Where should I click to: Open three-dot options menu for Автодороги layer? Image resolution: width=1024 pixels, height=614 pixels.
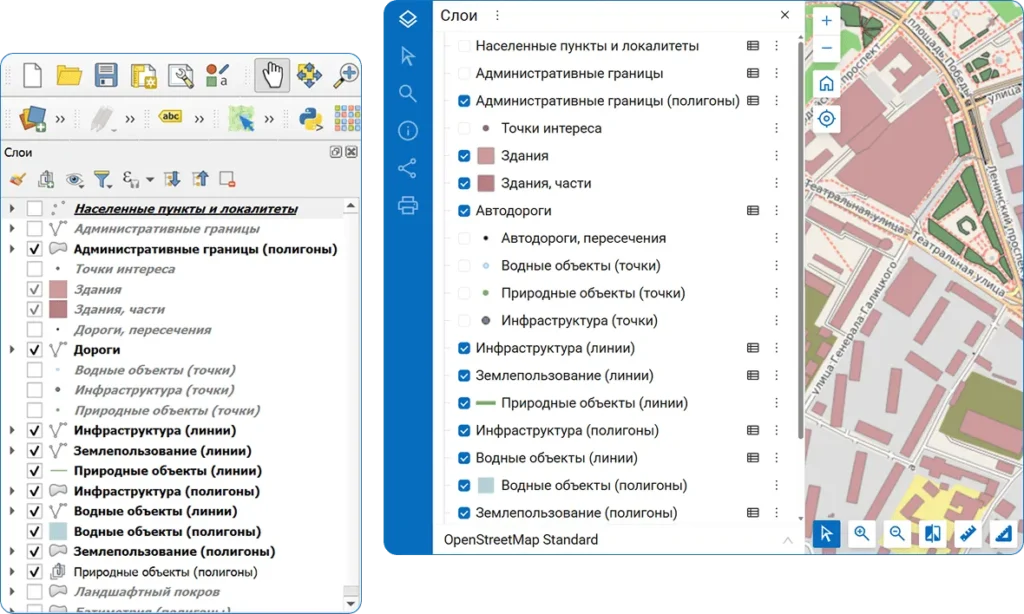coord(776,211)
